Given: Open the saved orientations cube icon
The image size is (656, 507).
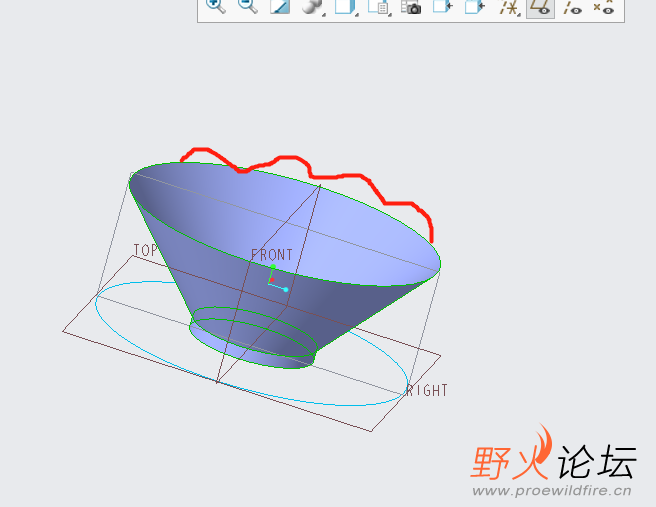Looking at the screenshot, I should pyautogui.click(x=345, y=6).
